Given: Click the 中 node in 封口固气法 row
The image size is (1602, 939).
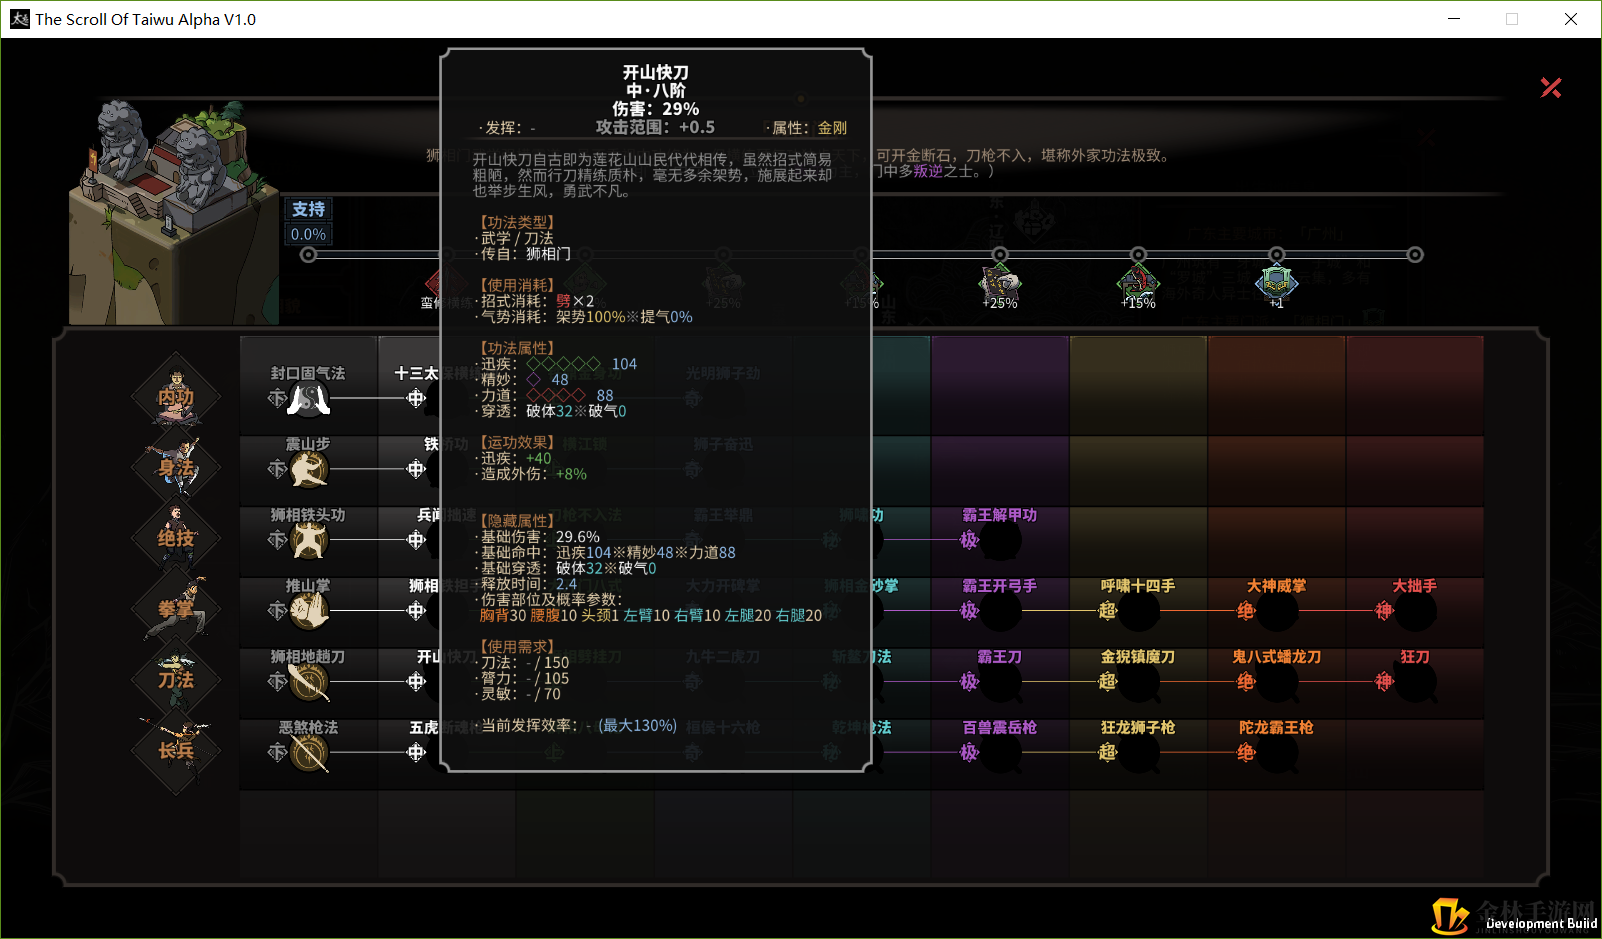Looking at the screenshot, I should 416,399.
